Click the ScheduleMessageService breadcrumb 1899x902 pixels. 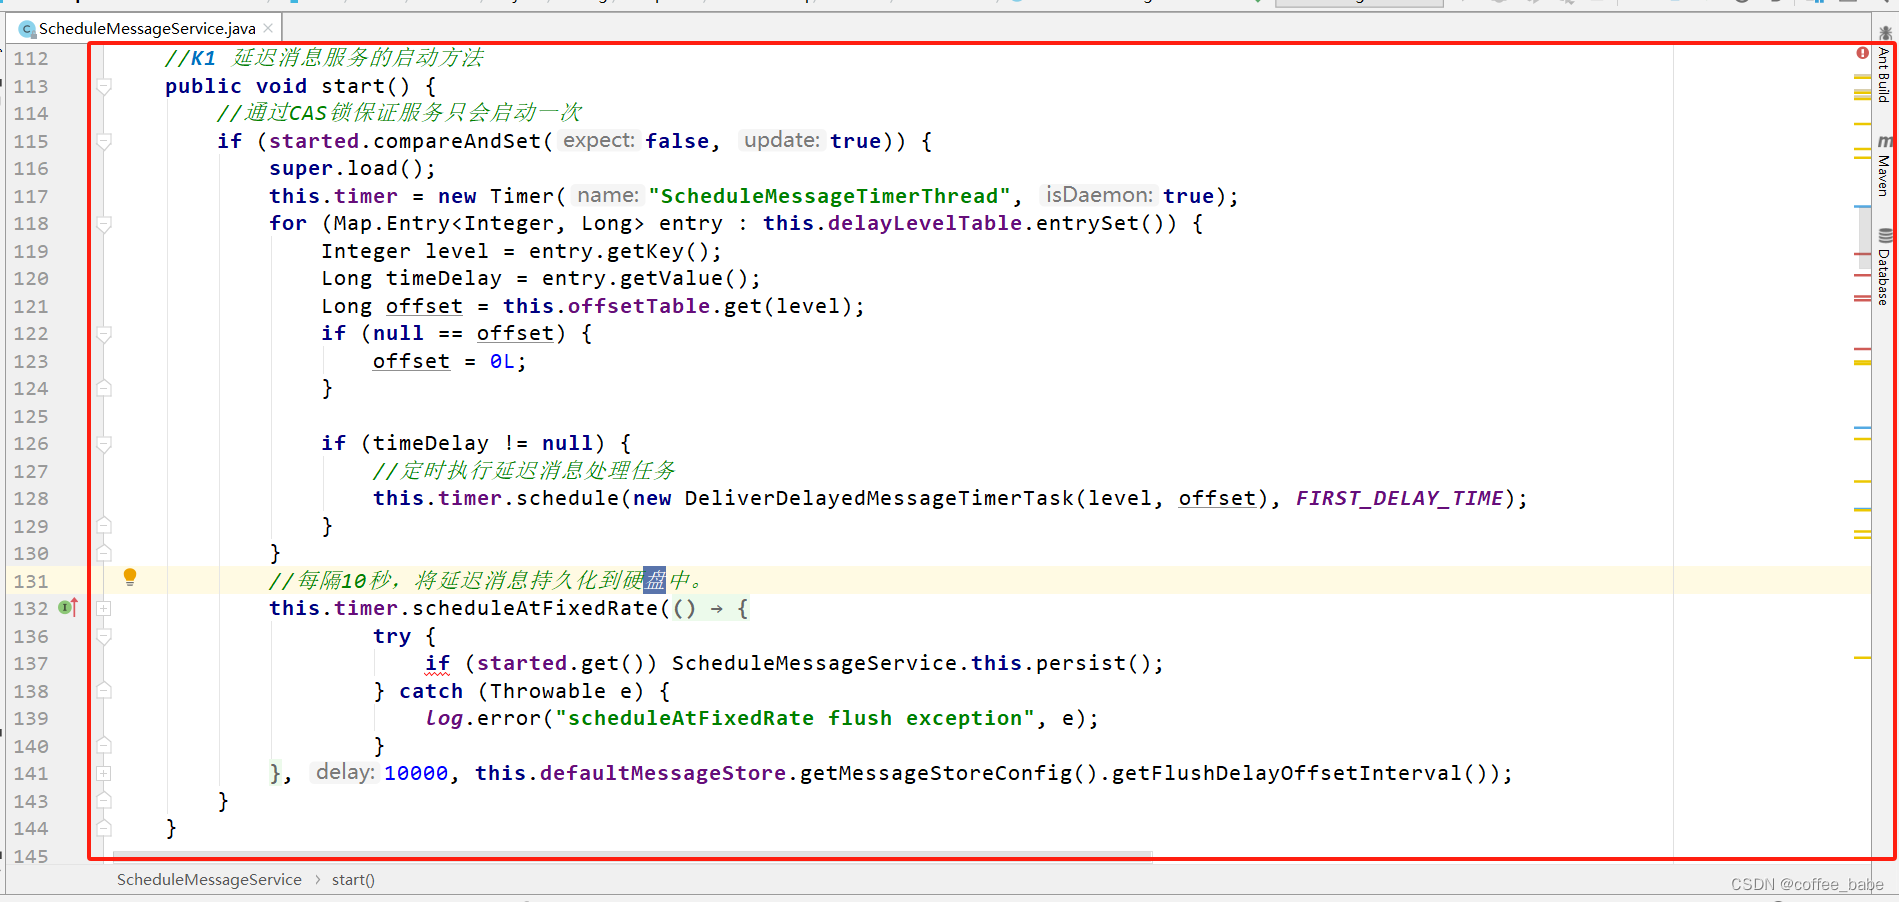click(209, 880)
